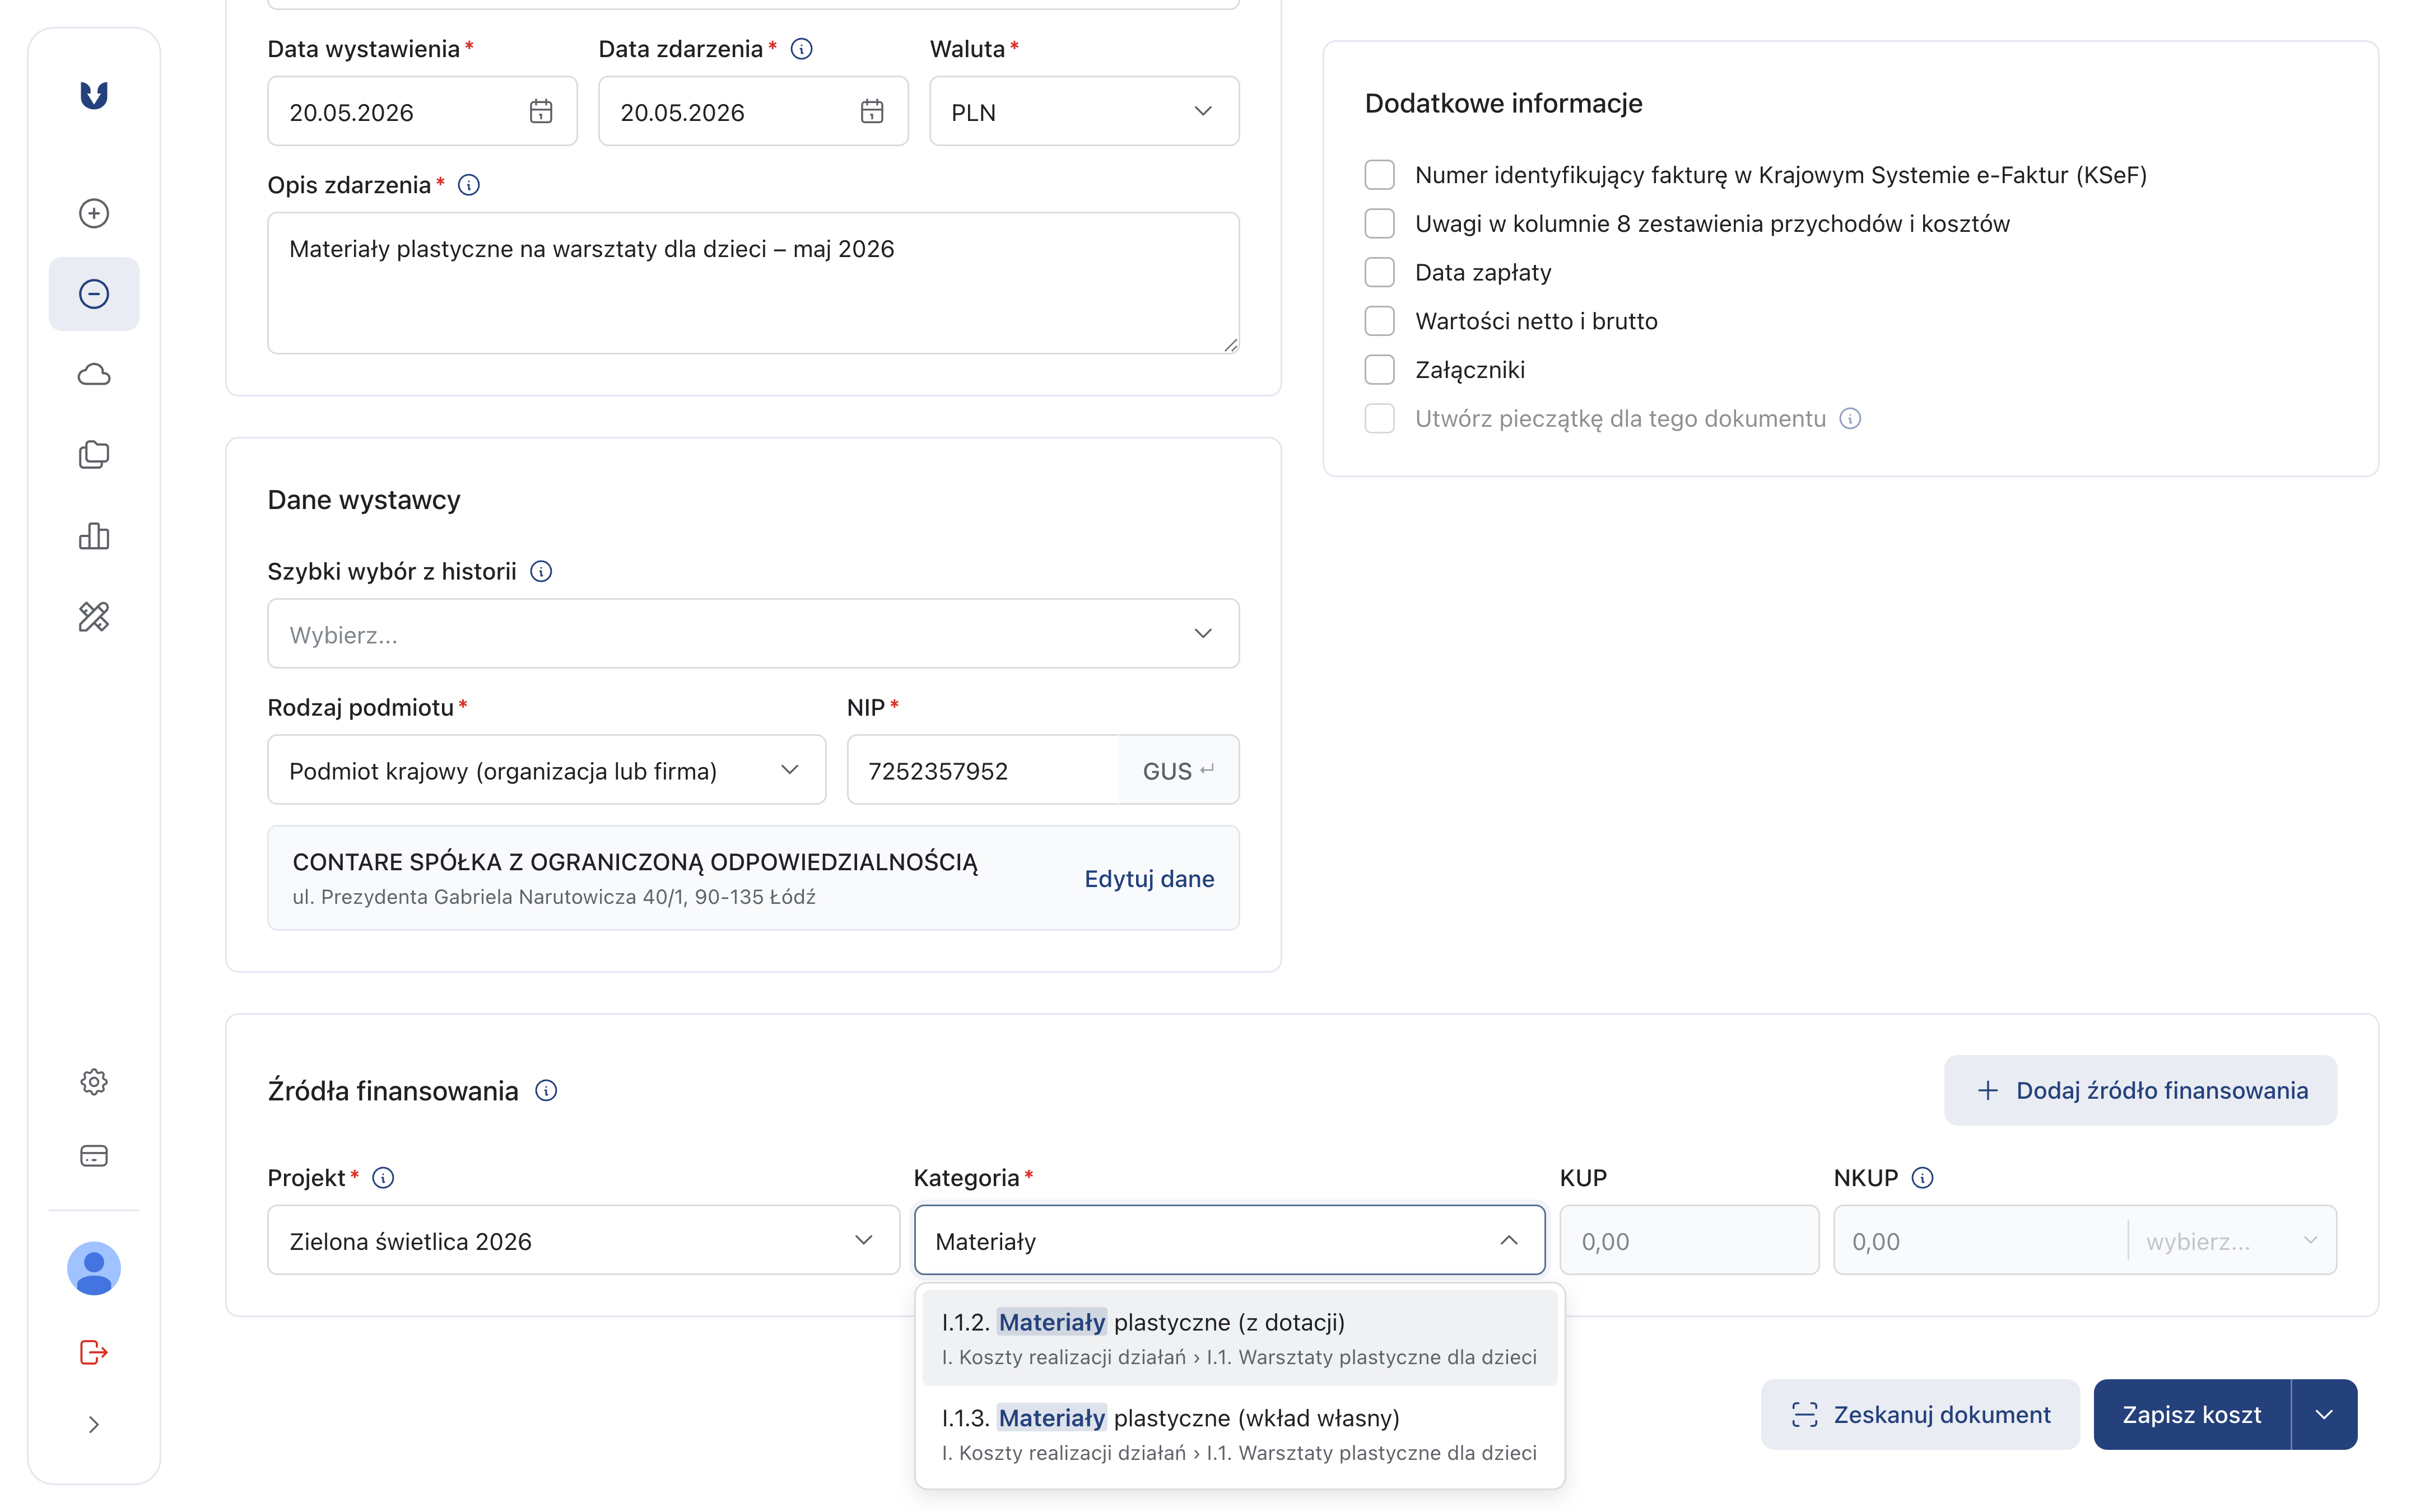Screen dimensions: 2420x1512
Task: Open the arrow beside Zapisz koszt
Action: pyautogui.click(x=2324, y=1414)
